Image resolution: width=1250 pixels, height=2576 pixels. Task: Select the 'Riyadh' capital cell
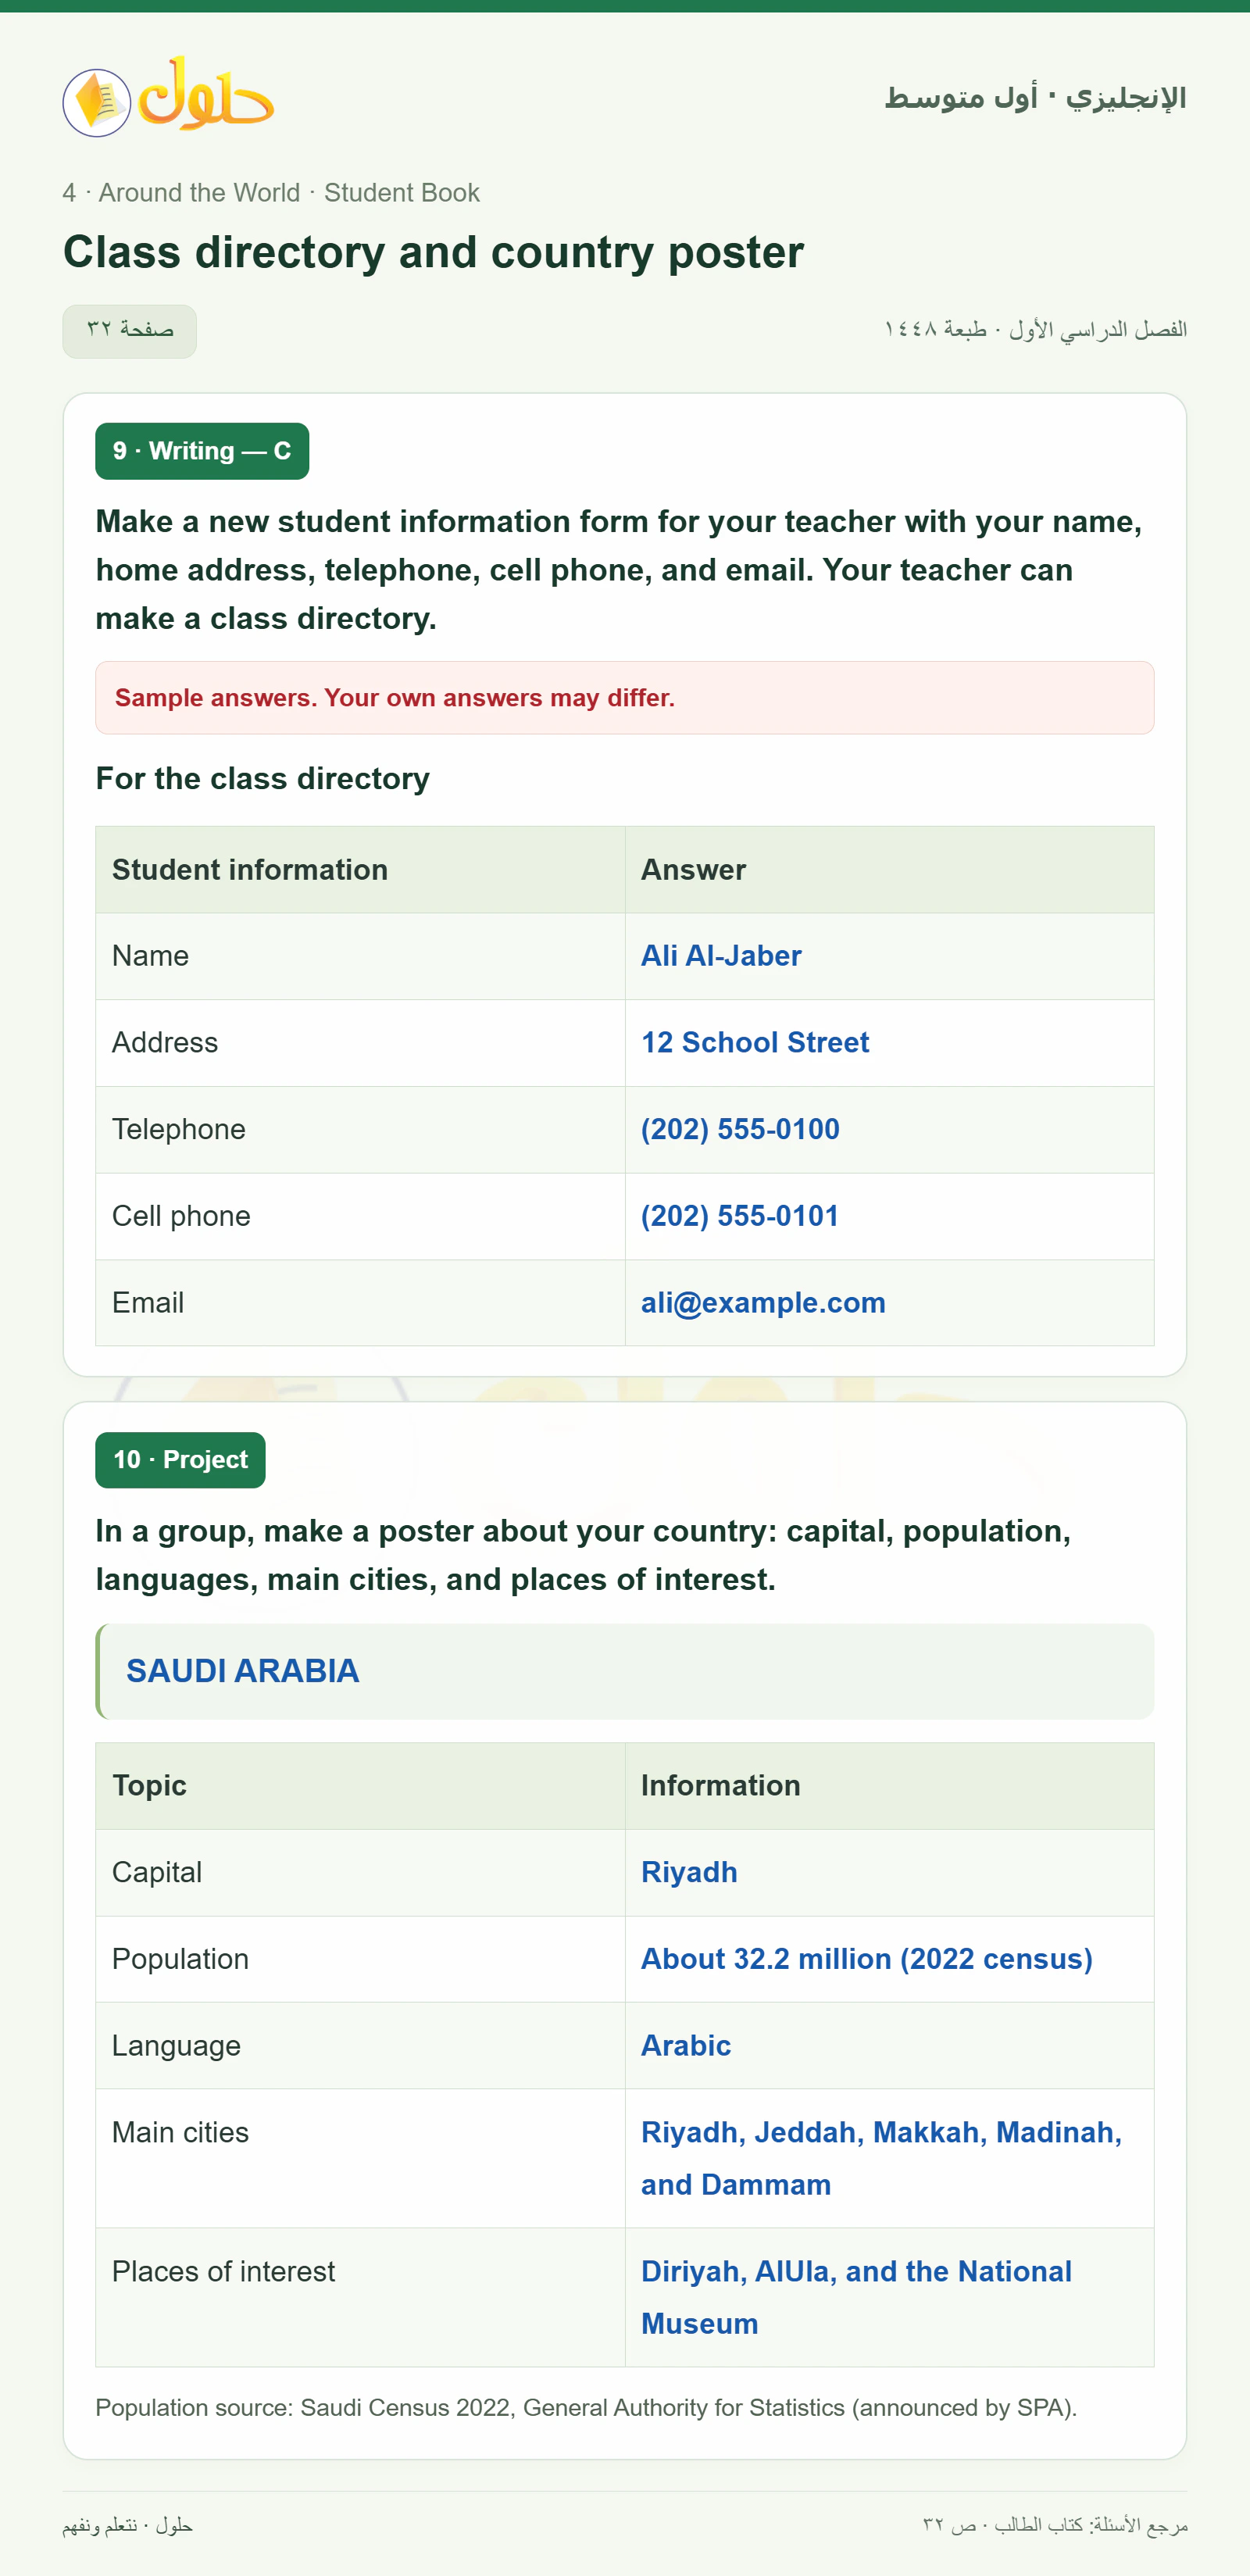point(889,1873)
